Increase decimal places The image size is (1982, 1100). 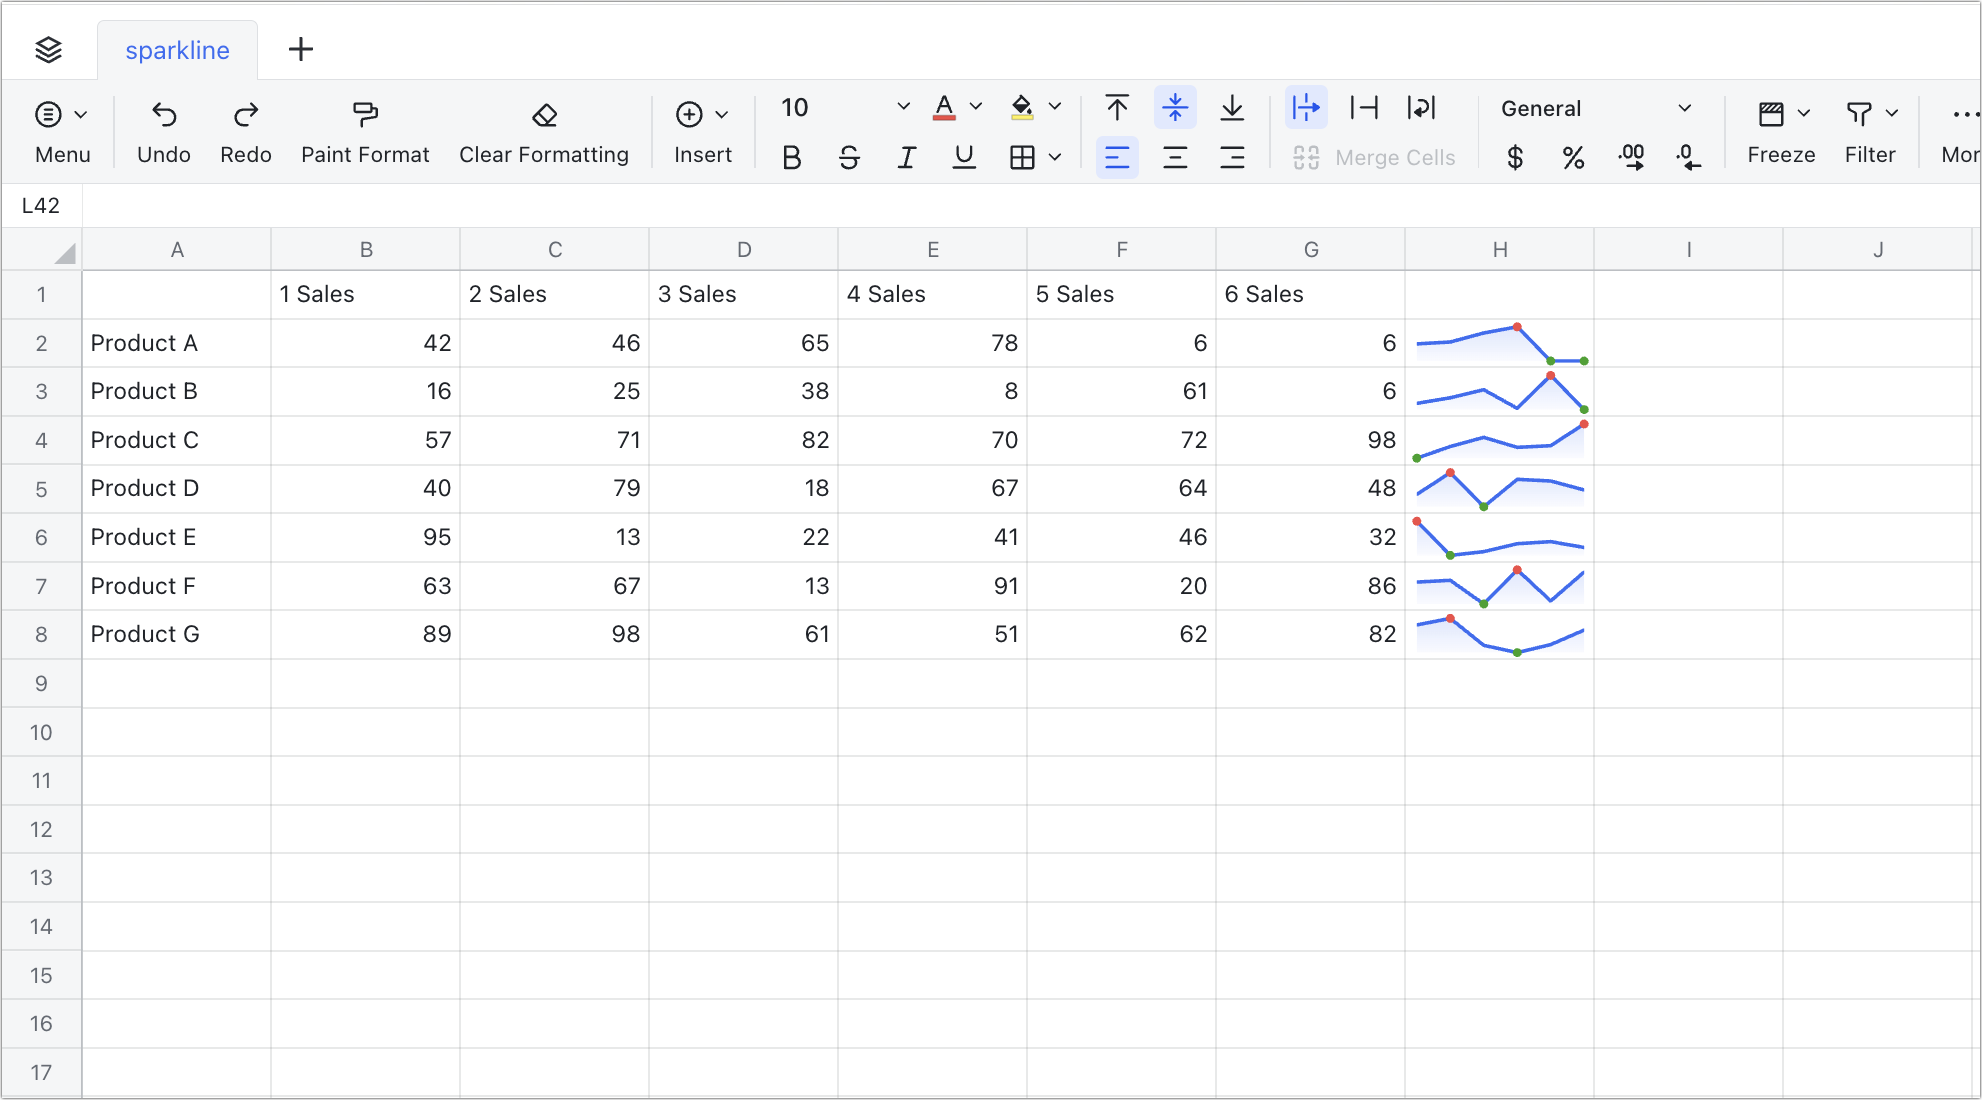point(1631,157)
